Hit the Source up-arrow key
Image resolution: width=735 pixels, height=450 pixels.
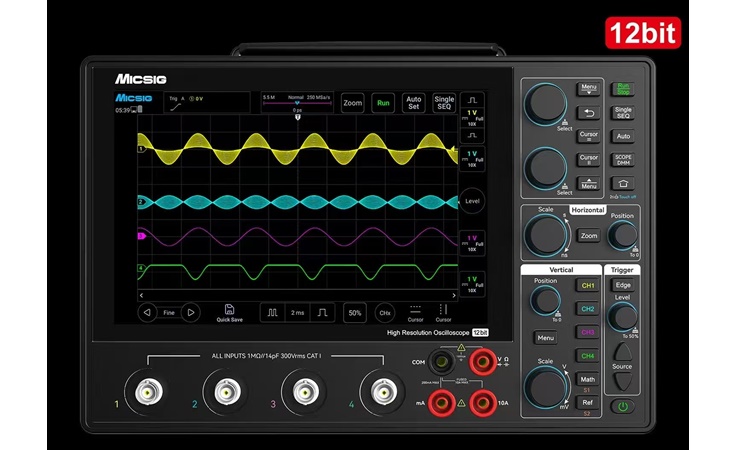click(x=622, y=351)
